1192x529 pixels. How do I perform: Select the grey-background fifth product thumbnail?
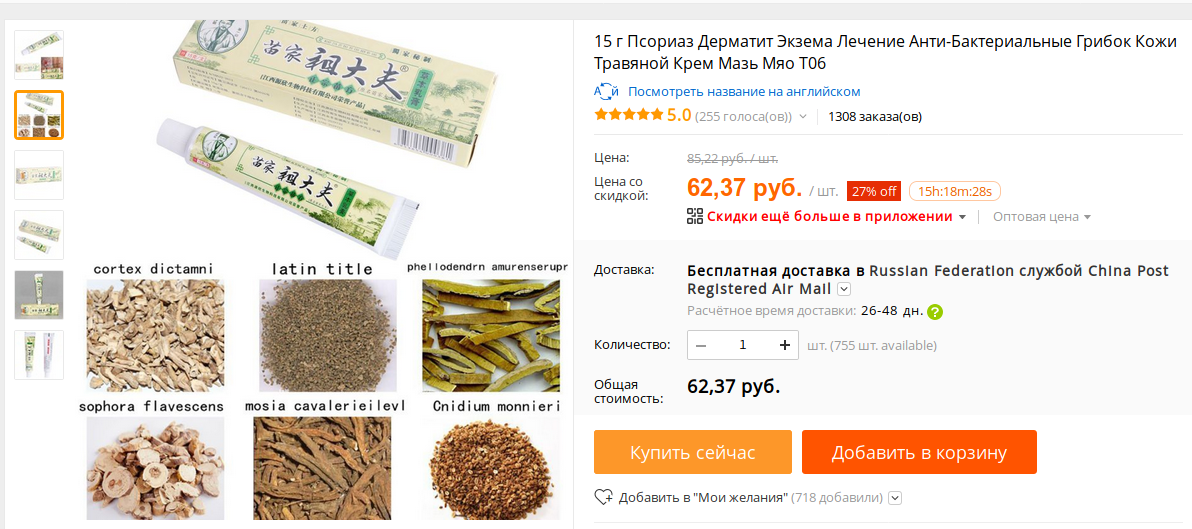point(39,295)
